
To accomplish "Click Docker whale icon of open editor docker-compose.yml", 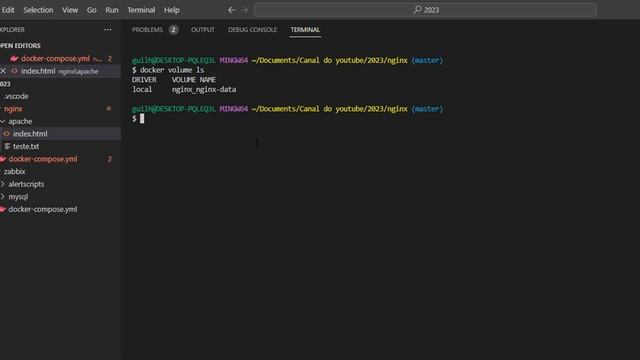I will point(15,59).
